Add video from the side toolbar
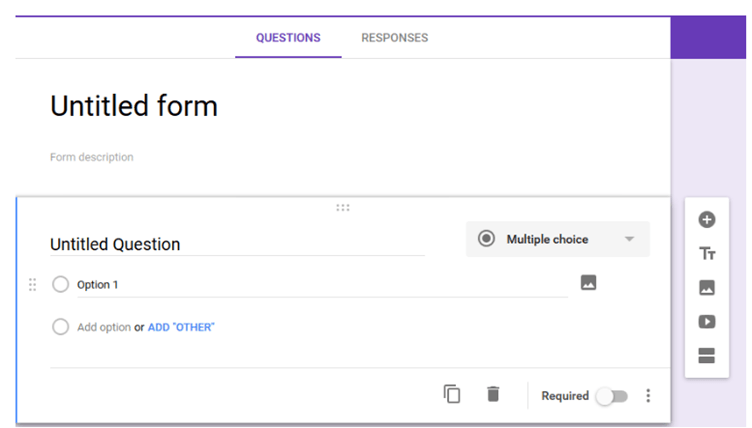Image resolution: width=752 pixels, height=428 pixels. (707, 321)
